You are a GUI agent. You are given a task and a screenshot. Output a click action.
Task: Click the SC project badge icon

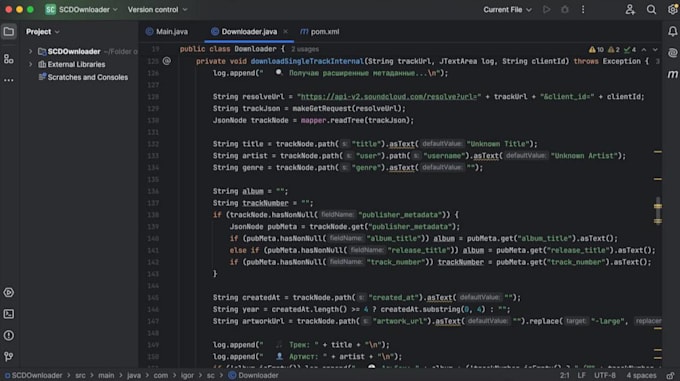[x=50, y=10]
